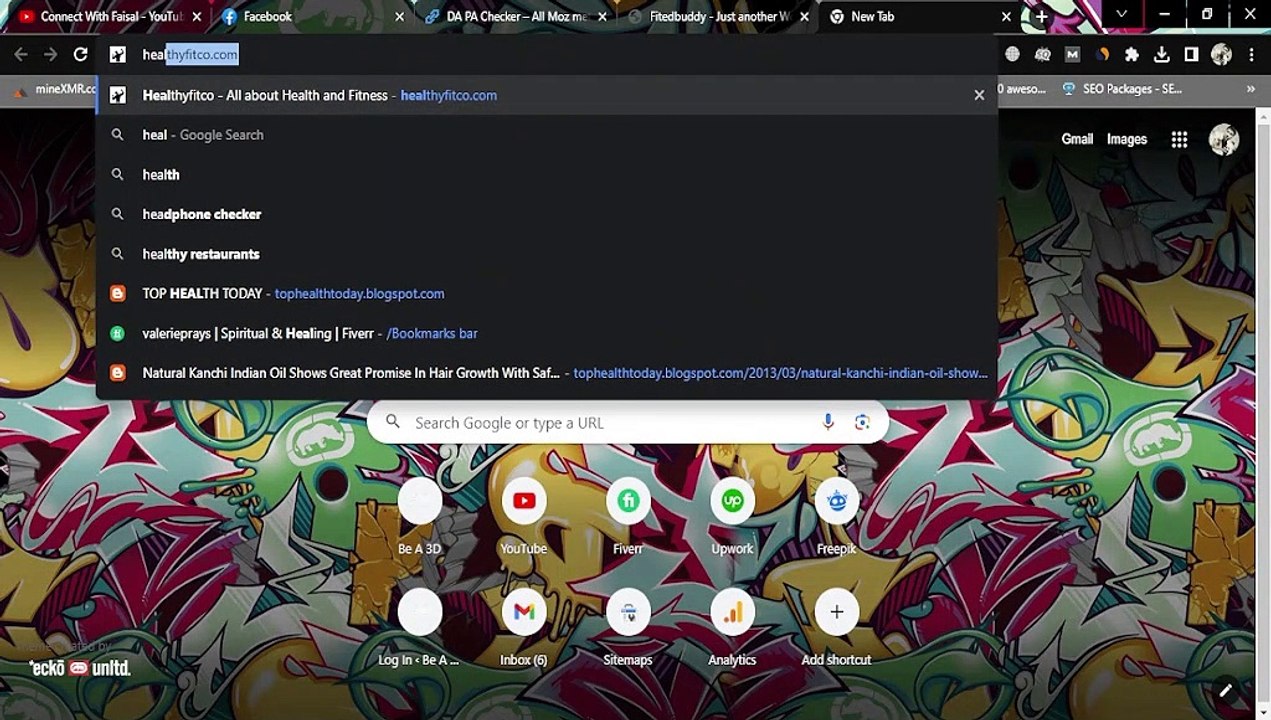Click the Google search box

tap(628, 422)
